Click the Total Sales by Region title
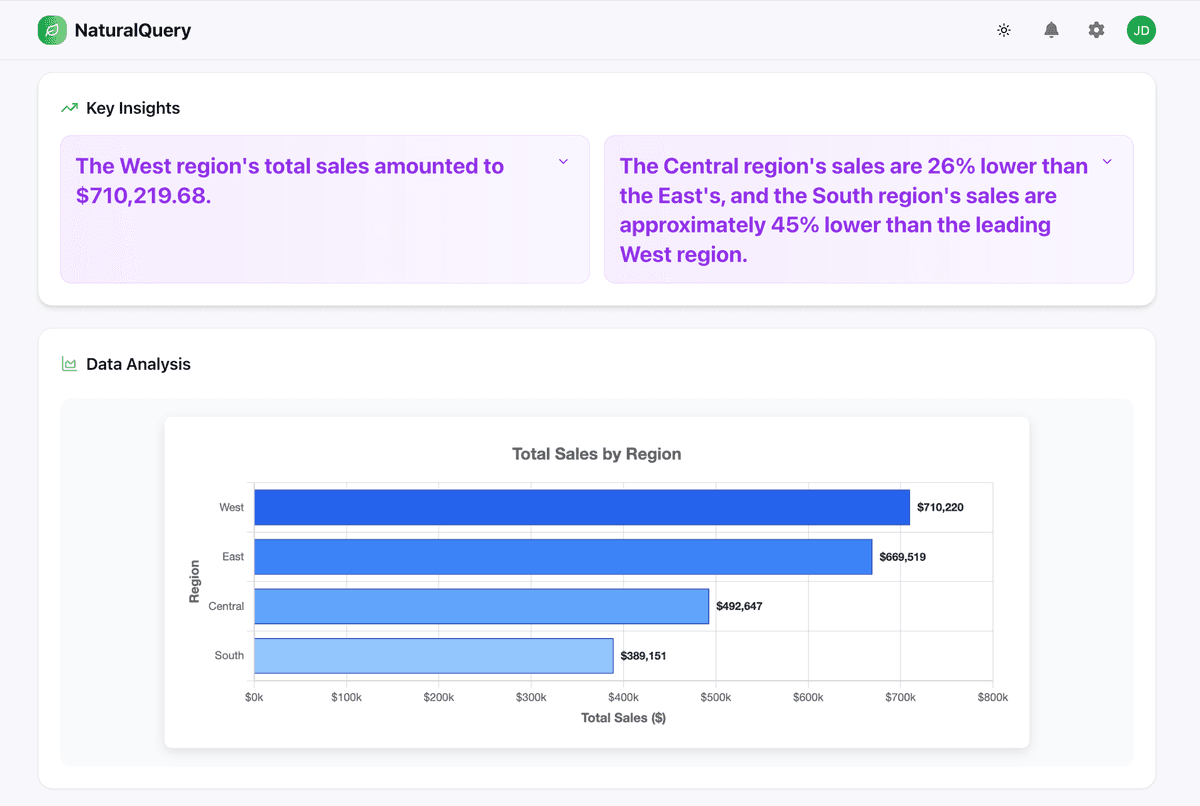The width and height of the screenshot is (1200, 806). [596, 454]
